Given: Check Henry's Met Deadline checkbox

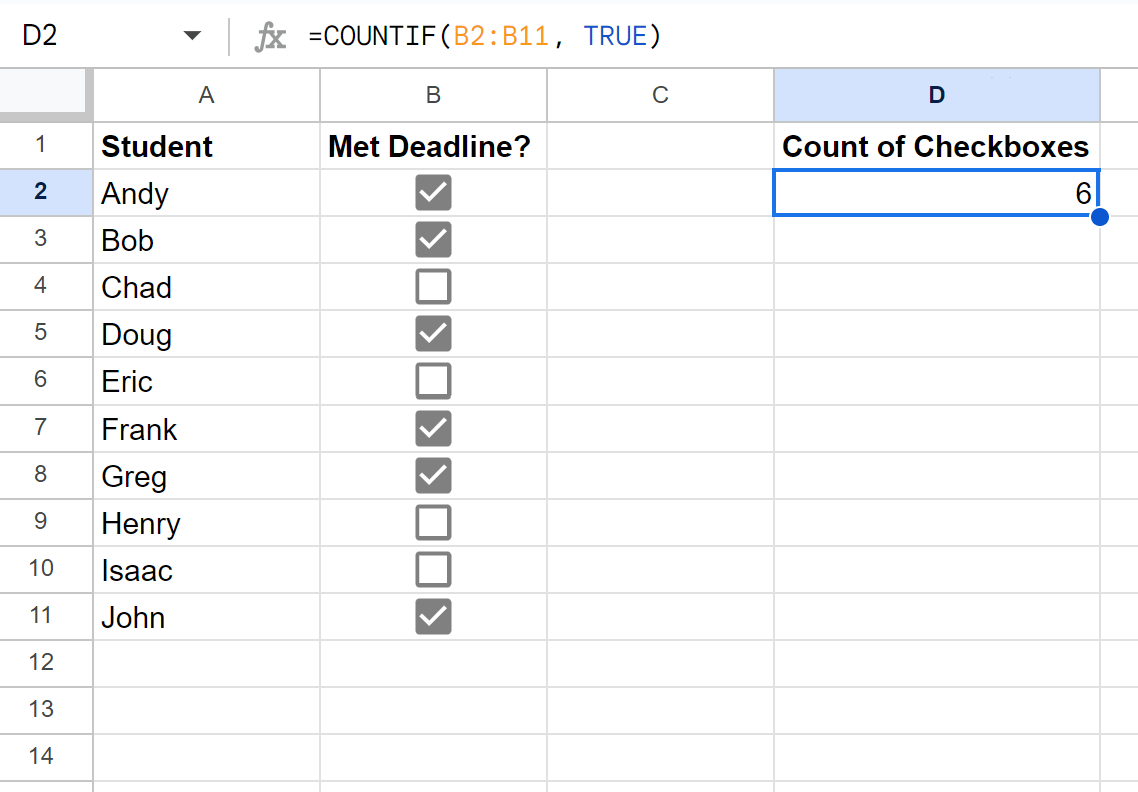Looking at the screenshot, I should point(432,522).
